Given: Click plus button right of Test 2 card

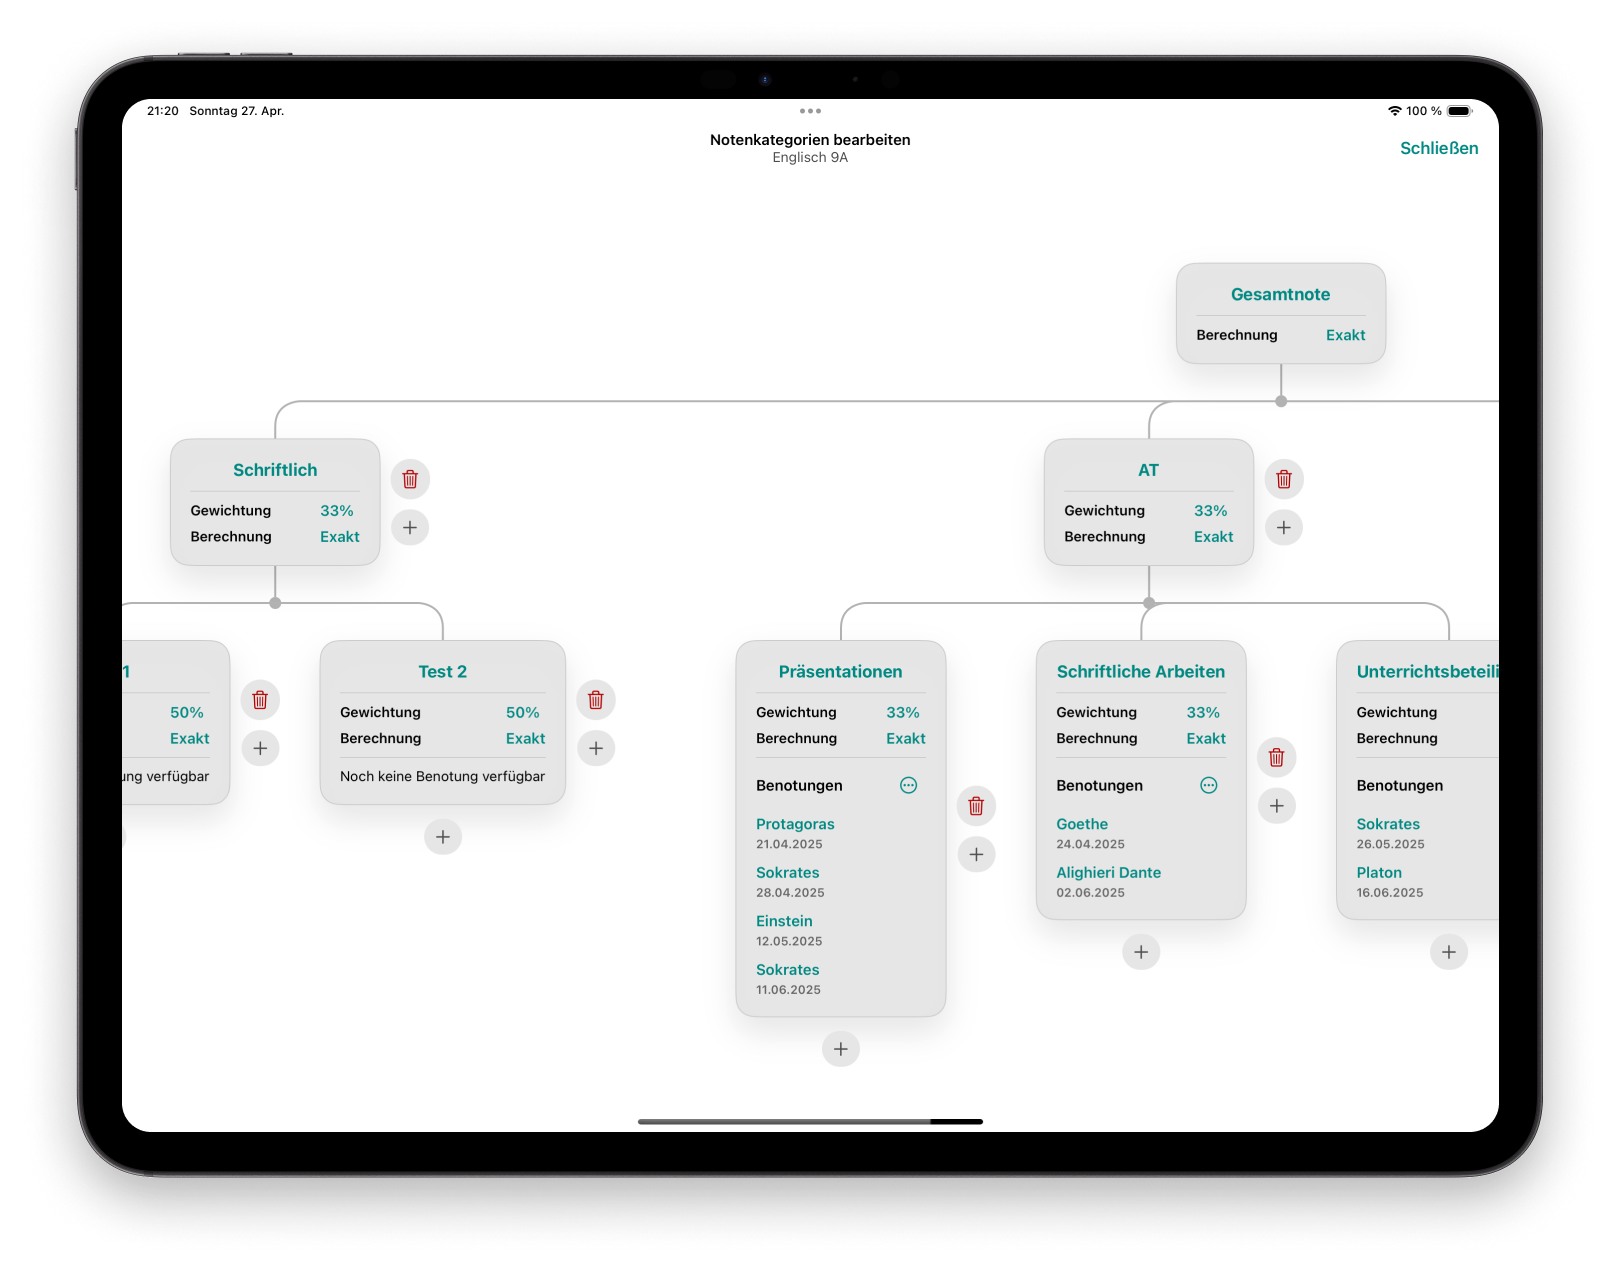Looking at the screenshot, I should [596, 748].
